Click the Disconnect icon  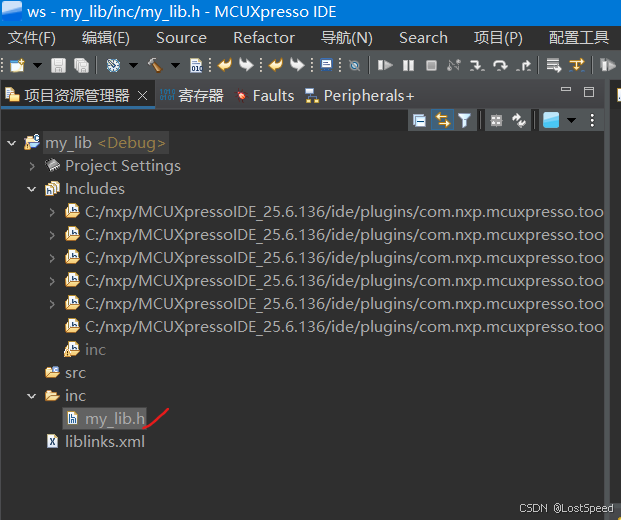[454, 65]
